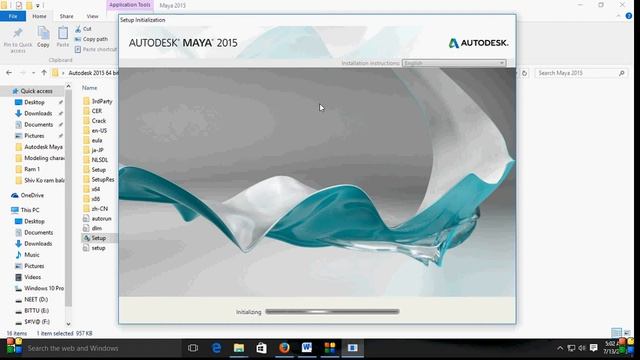The height and width of the screenshot is (360, 640).
Task: Open Installation instructions language dropdown
Action: [x=454, y=63]
